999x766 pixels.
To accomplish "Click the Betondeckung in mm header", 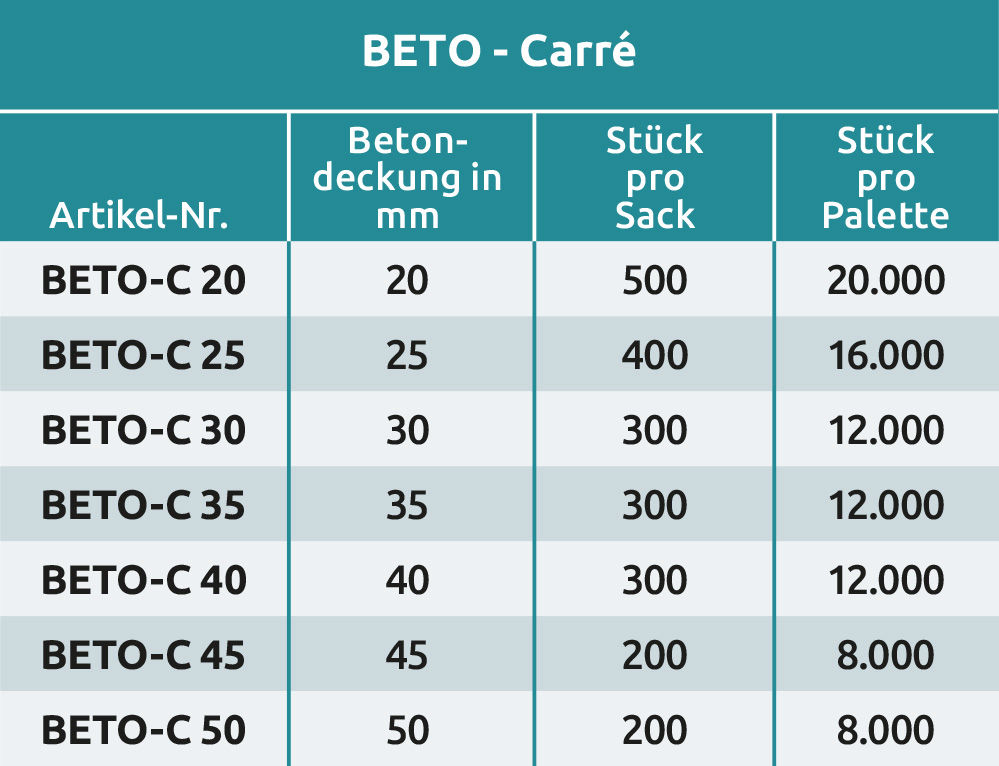I will [x=407, y=178].
